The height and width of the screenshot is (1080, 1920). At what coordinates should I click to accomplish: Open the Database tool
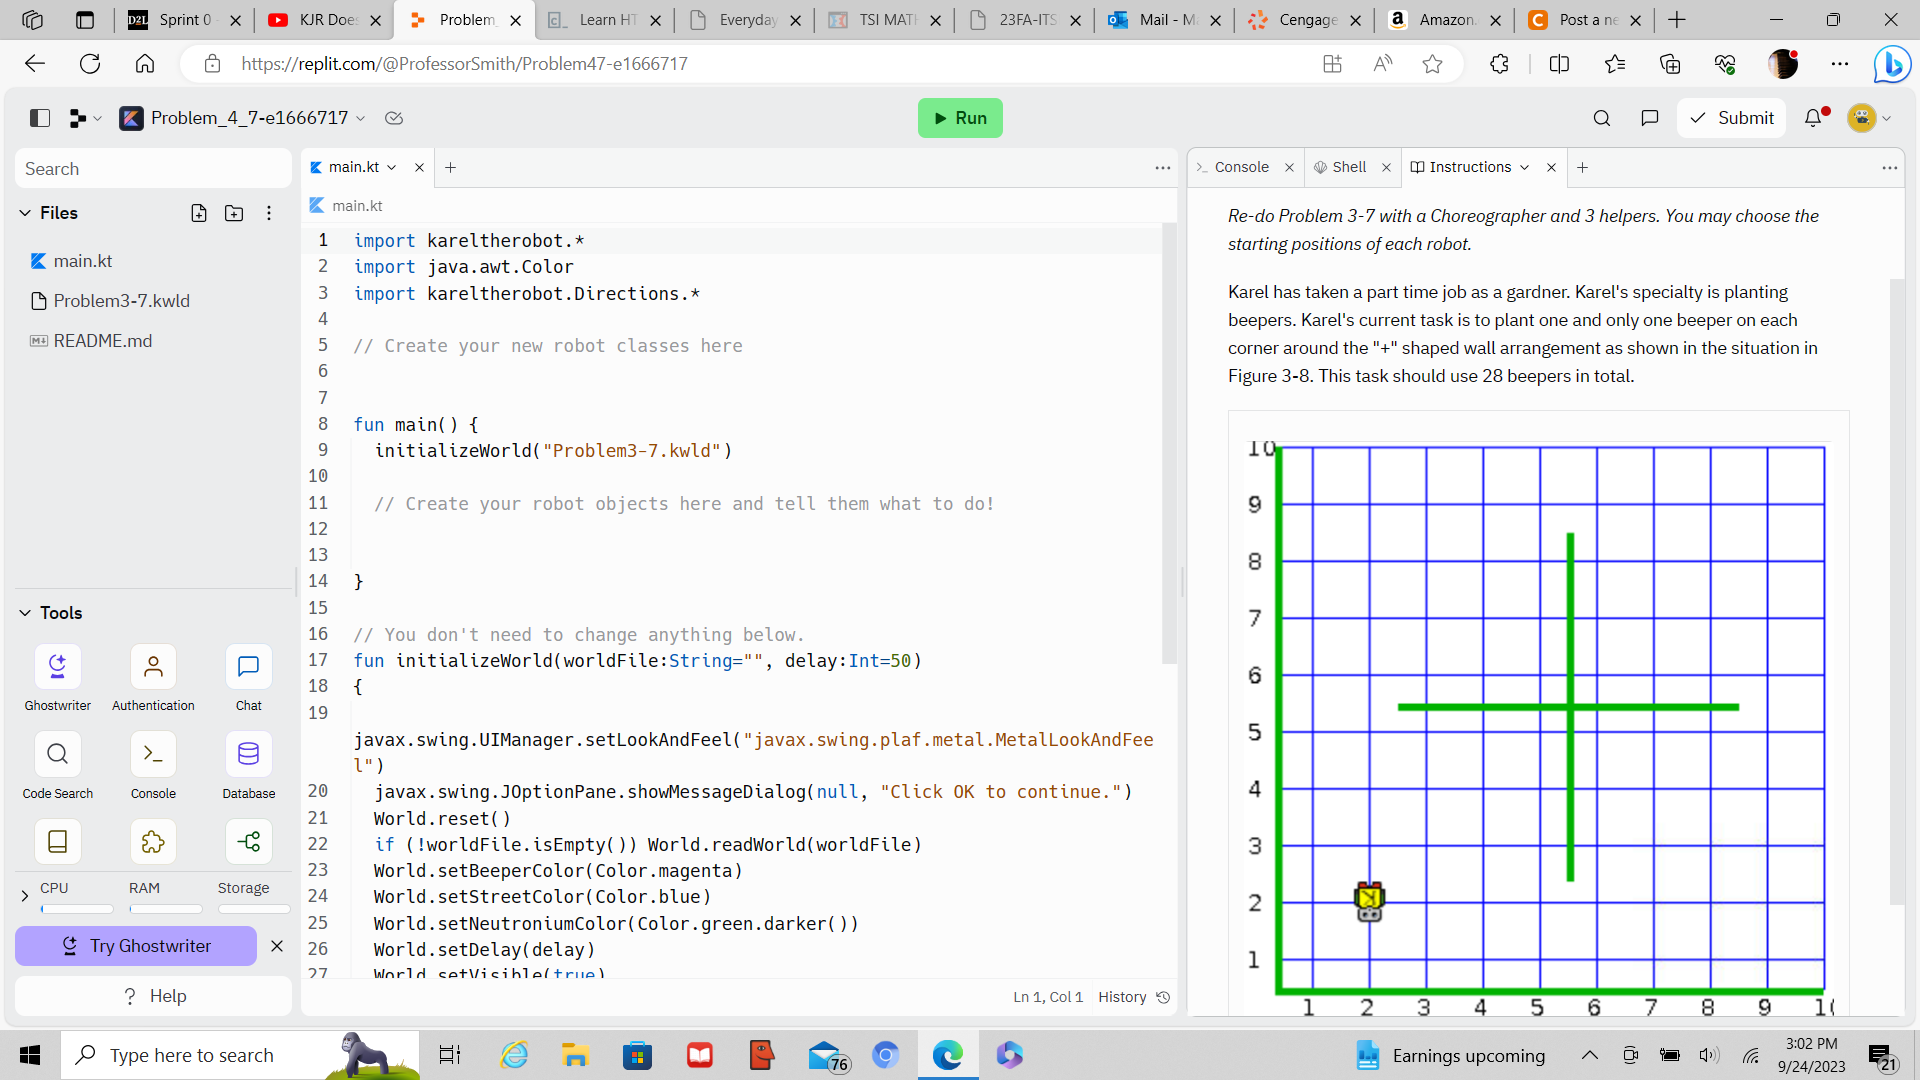point(248,755)
